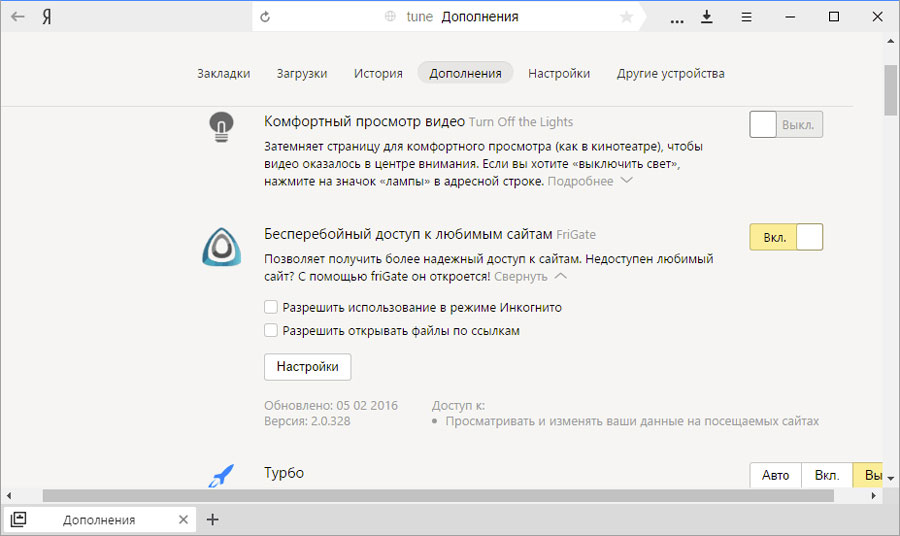The image size is (900, 536).
Task: Check 'Разрешить открывать файлы по ссылкам'
Action: 271,330
